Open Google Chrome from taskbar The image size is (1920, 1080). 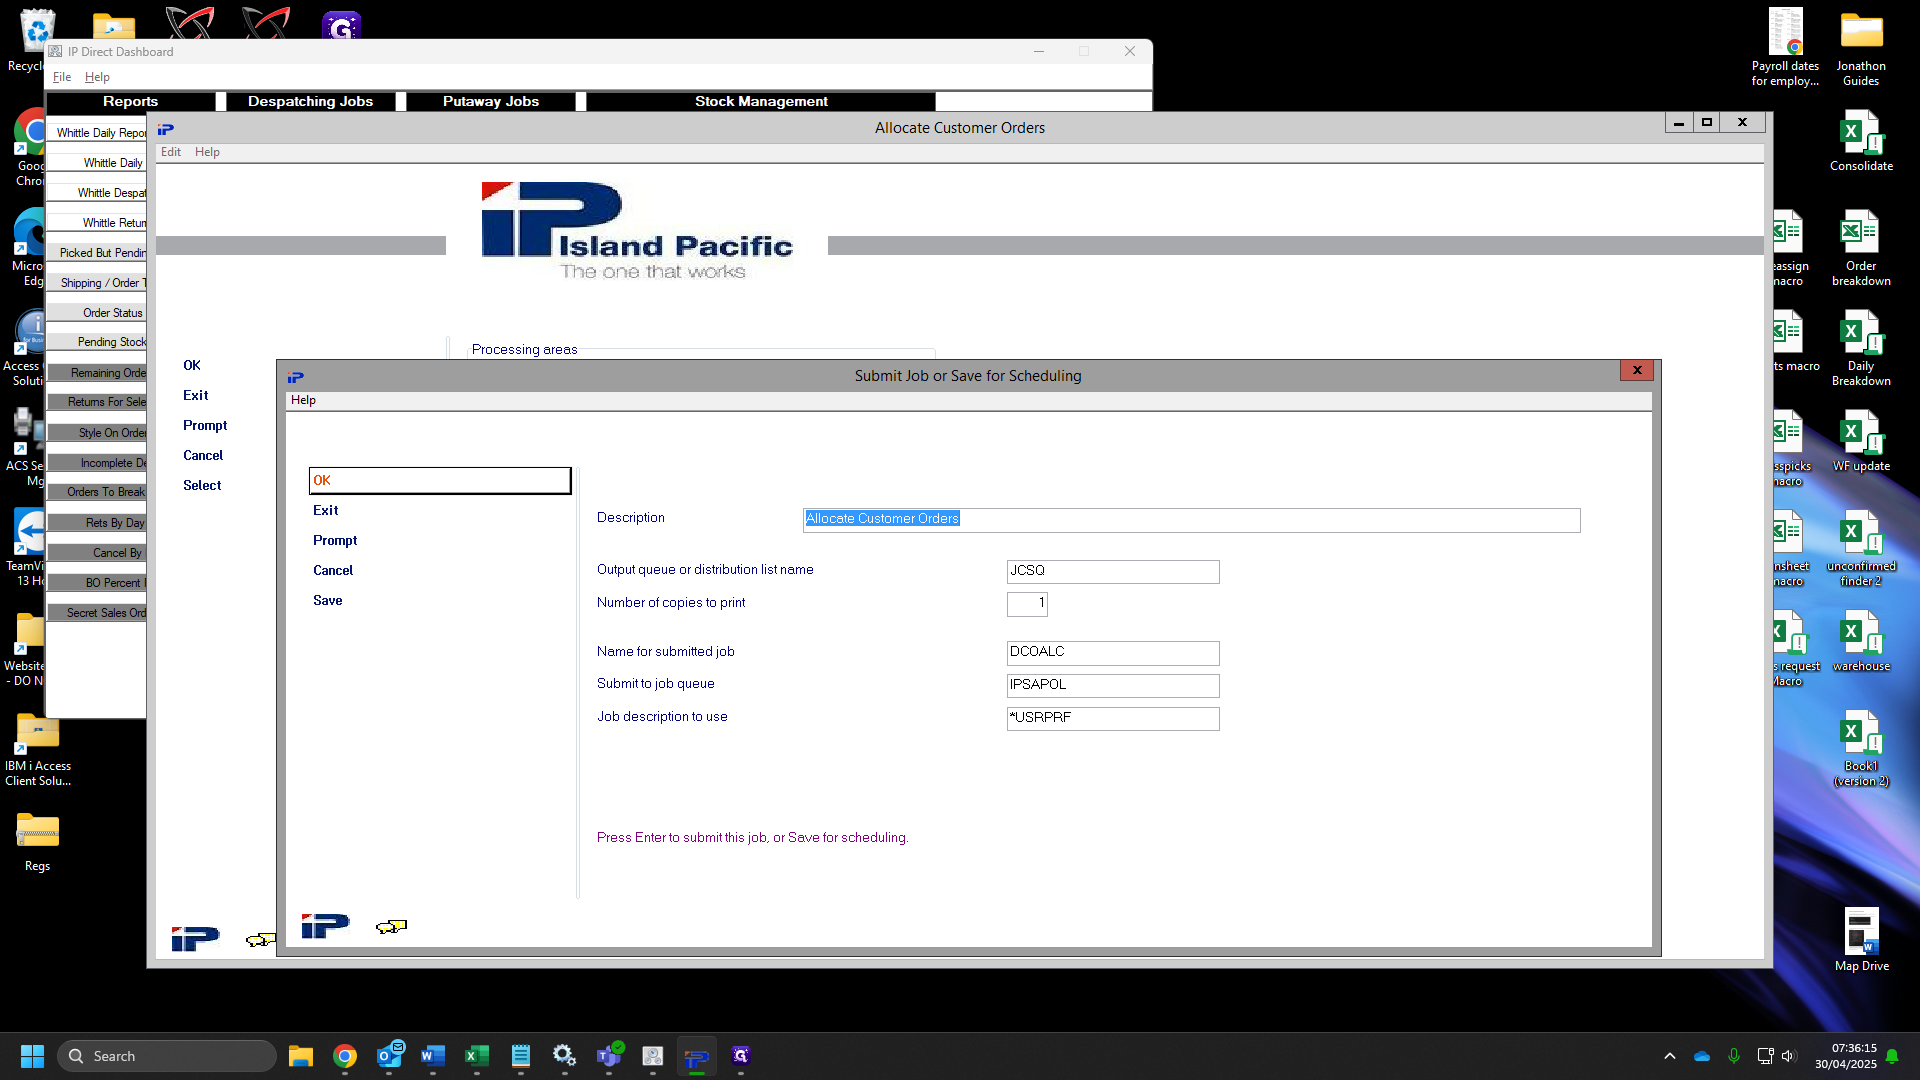[345, 1056]
